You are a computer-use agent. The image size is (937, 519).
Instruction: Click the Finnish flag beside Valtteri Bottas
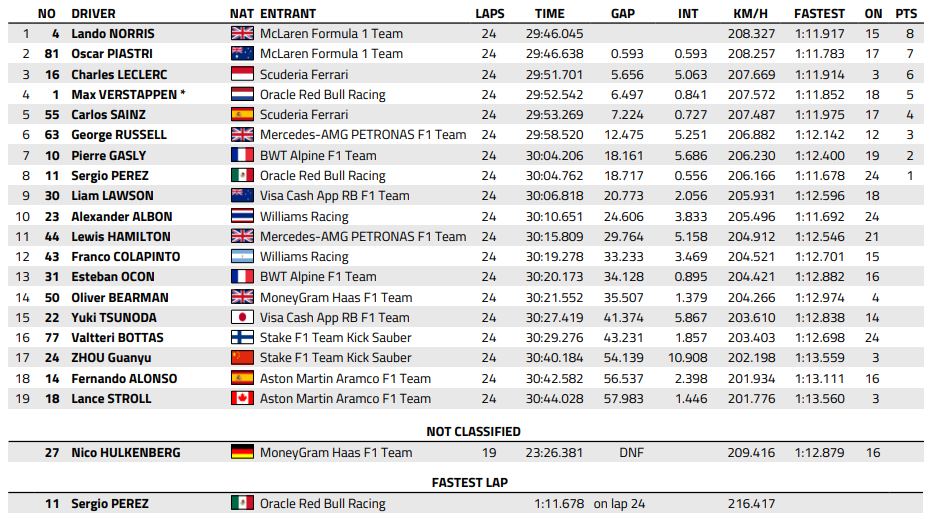point(242,338)
